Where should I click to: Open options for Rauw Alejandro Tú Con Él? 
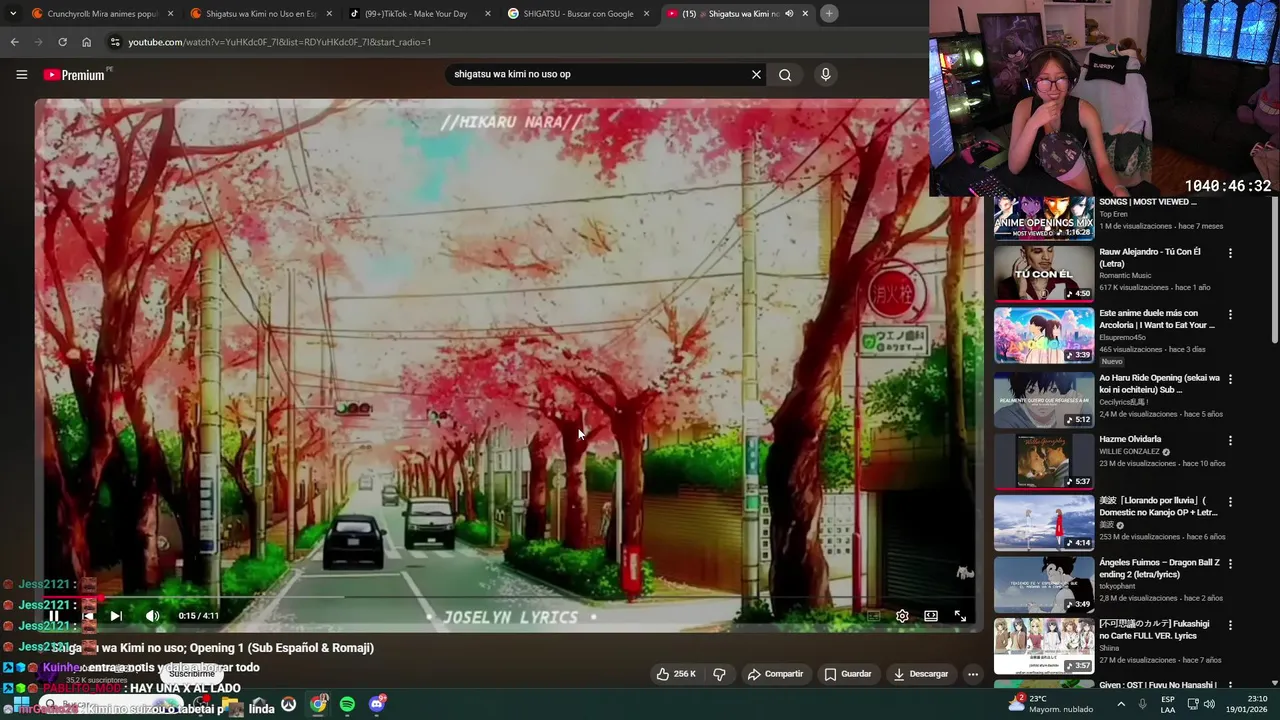1230,253
